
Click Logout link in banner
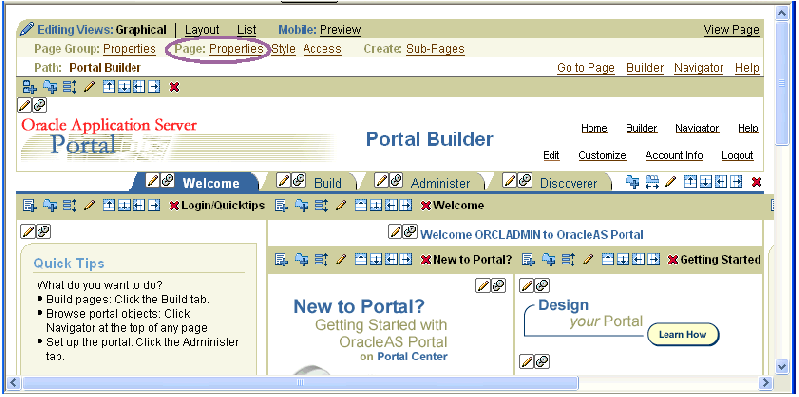[x=737, y=155]
